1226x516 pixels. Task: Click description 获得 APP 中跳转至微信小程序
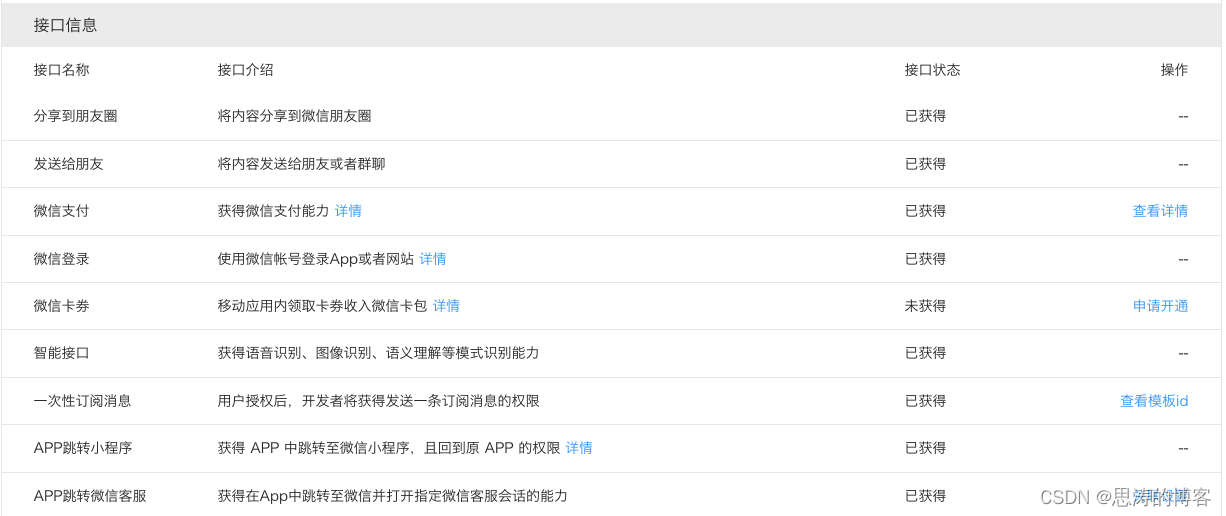(388, 448)
